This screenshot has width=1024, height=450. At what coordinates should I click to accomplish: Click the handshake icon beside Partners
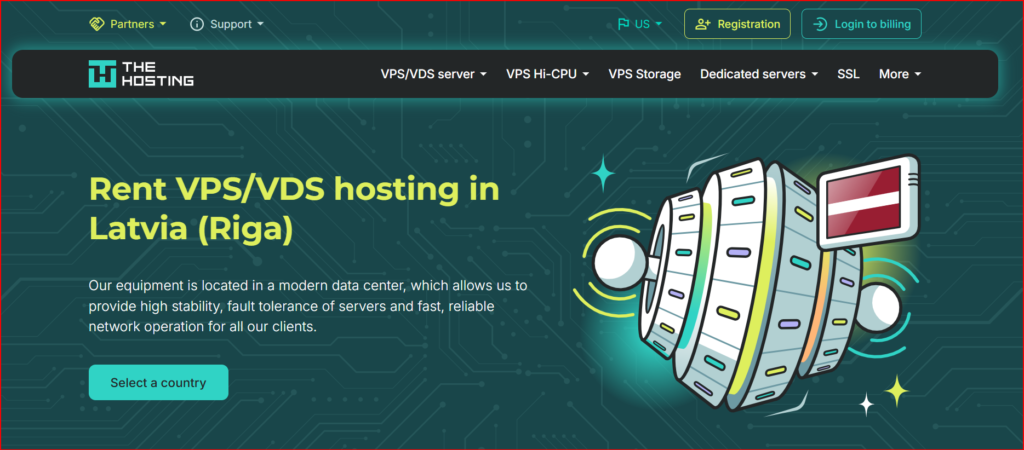[x=96, y=23]
